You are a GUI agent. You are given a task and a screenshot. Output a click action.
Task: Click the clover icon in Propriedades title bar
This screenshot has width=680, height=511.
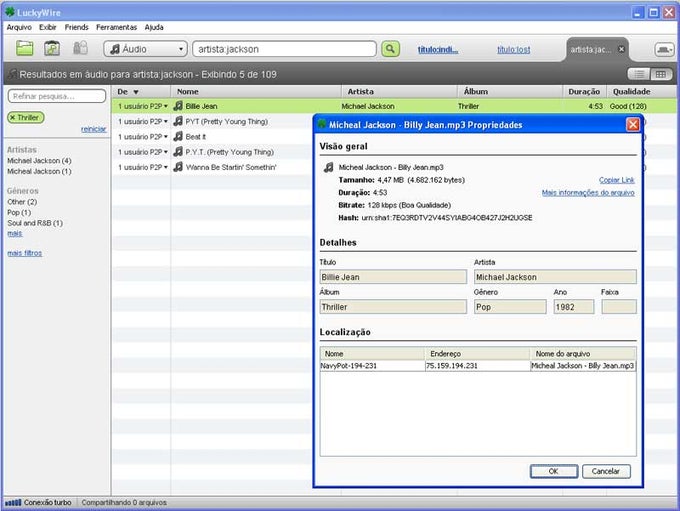[x=322, y=124]
